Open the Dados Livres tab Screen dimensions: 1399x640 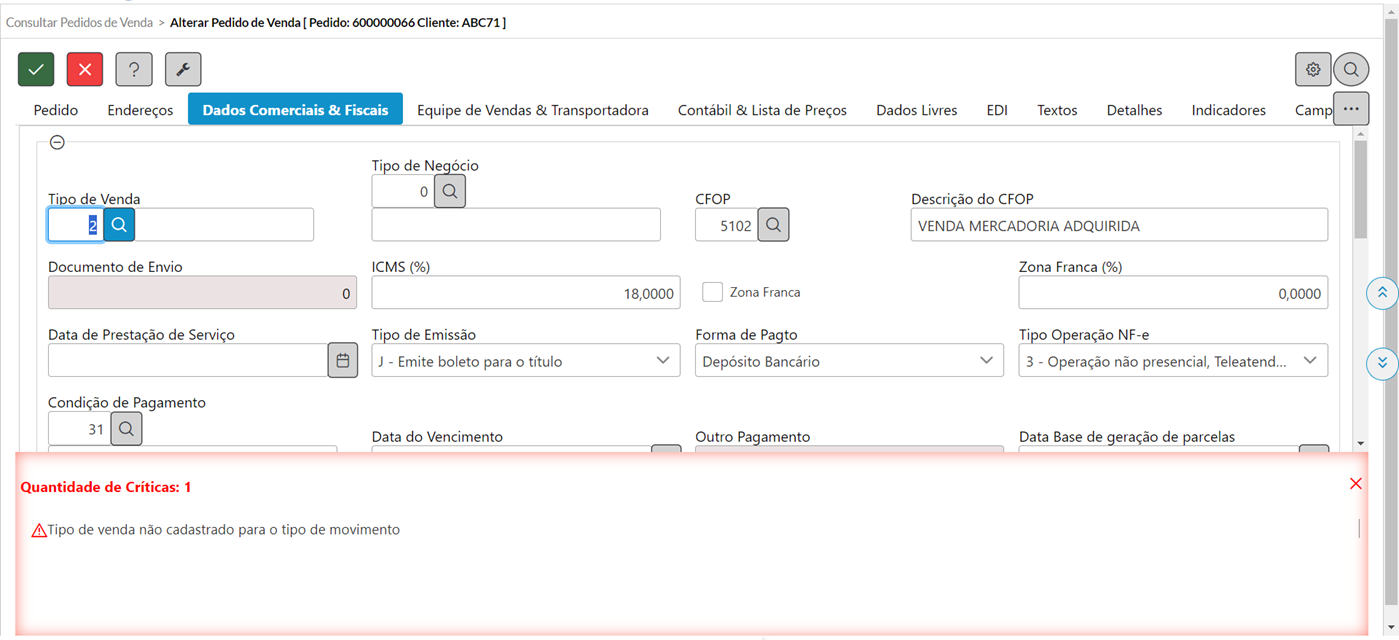(x=917, y=110)
